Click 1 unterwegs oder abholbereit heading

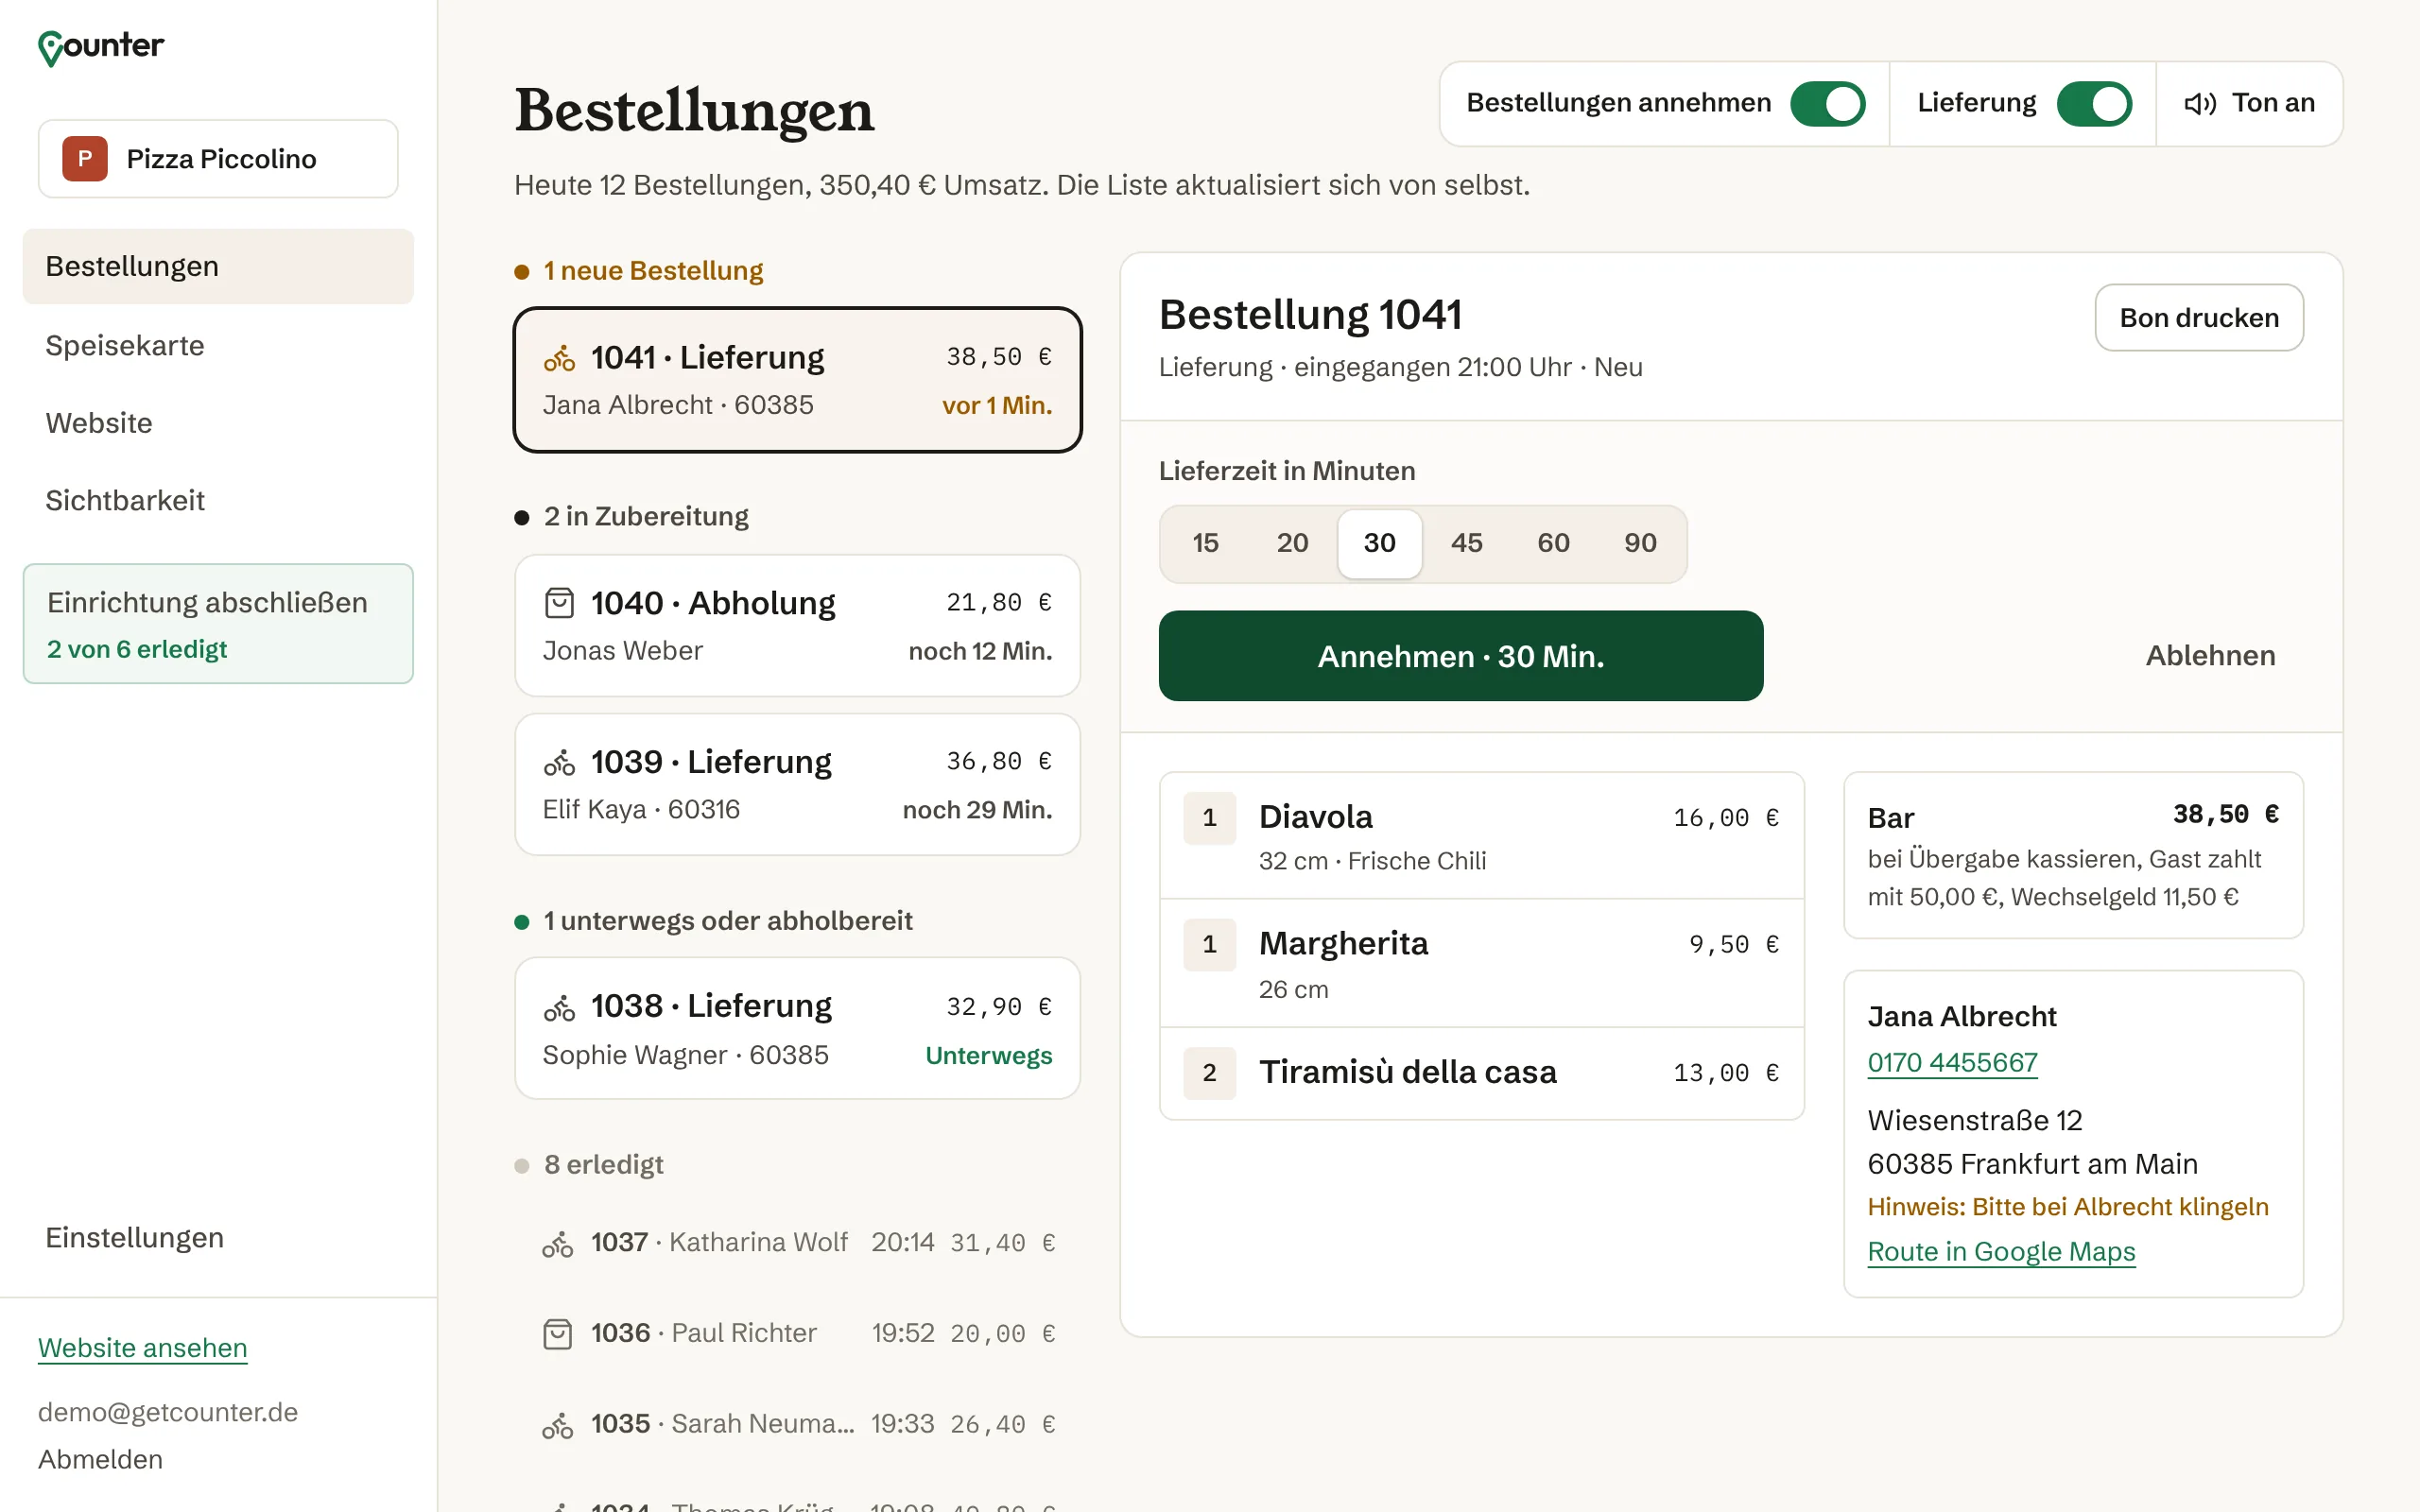click(727, 921)
